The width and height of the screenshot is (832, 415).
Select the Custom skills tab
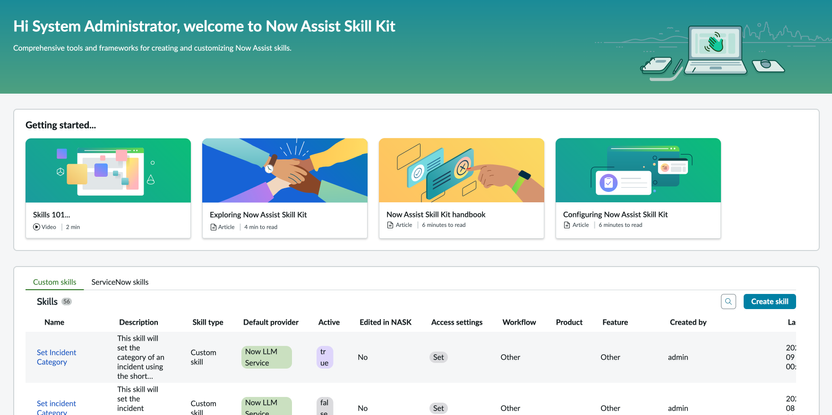pyautogui.click(x=54, y=282)
